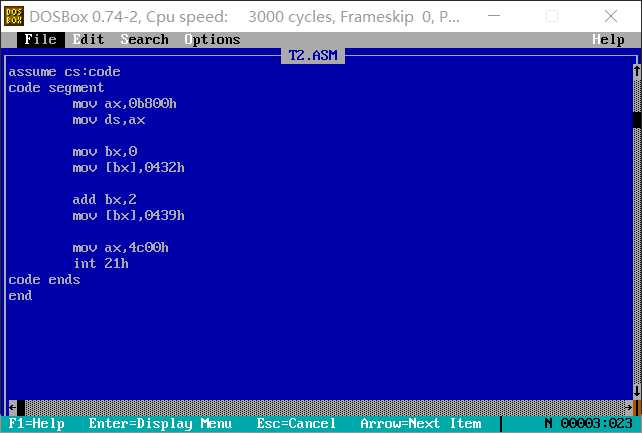Click the line 'mov ax,4c00h'
Image resolution: width=642 pixels, height=433 pixels.
coord(120,247)
